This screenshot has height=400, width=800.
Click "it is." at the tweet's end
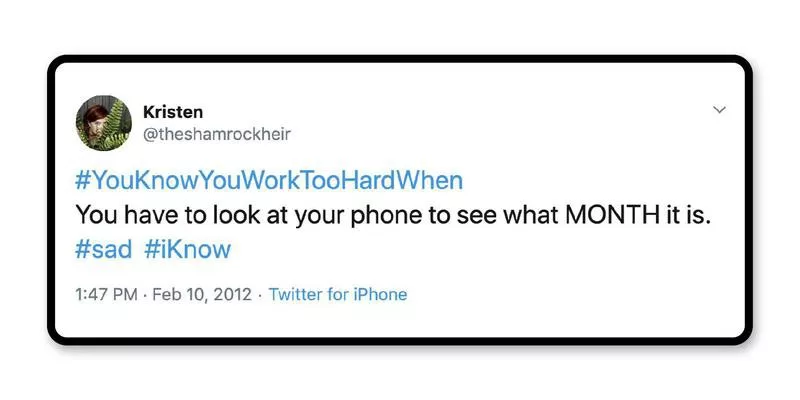[x=686, y=215]
